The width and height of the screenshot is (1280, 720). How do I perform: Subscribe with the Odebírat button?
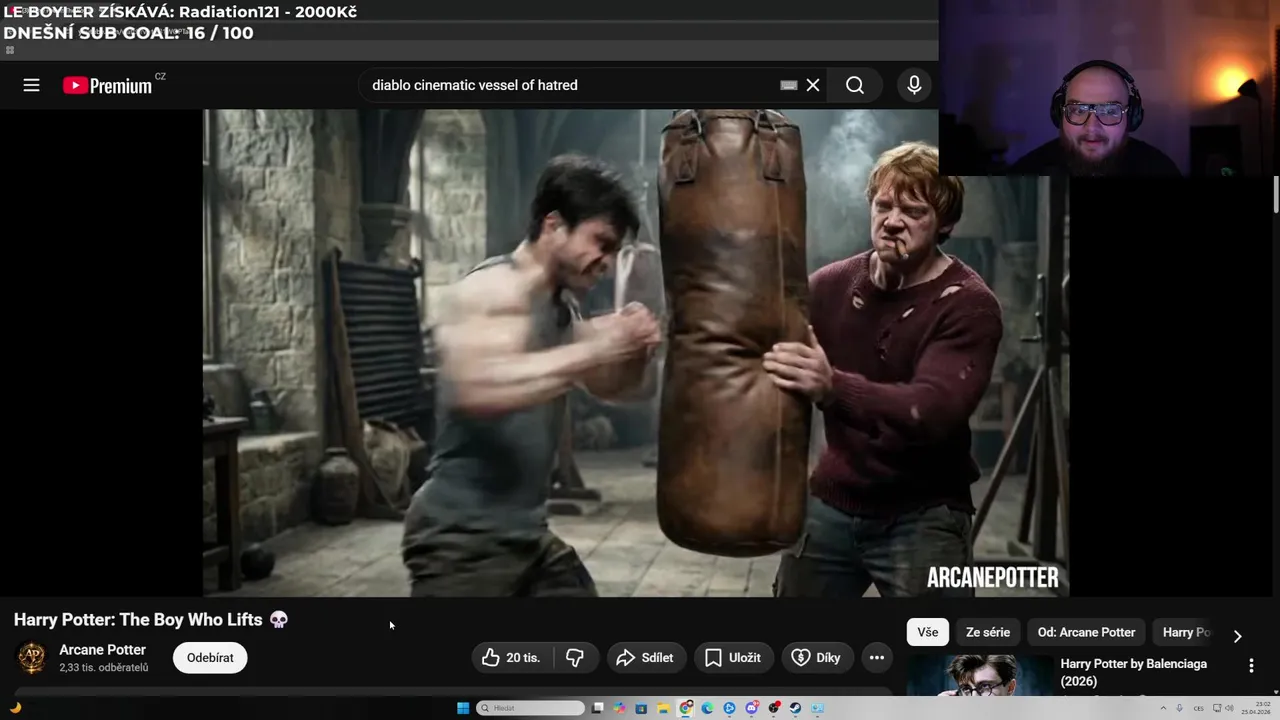tap(210, 657)
